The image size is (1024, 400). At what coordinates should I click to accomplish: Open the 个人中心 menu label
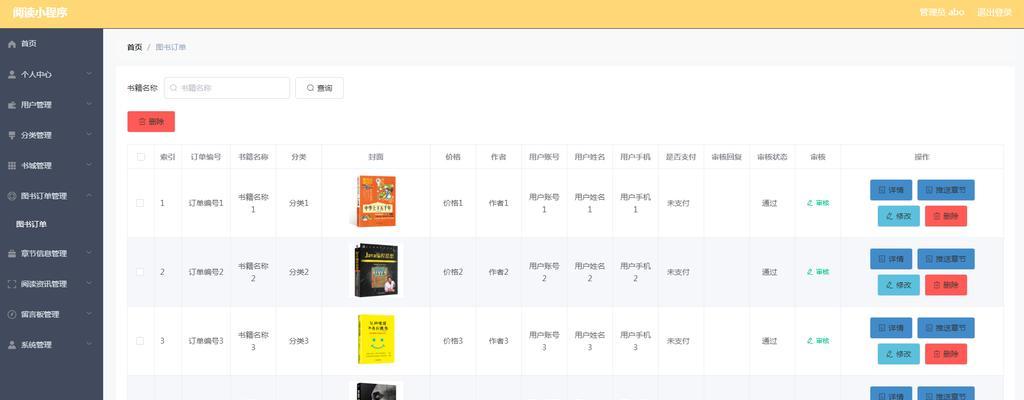pyautogui.click(x=36, y=75)
